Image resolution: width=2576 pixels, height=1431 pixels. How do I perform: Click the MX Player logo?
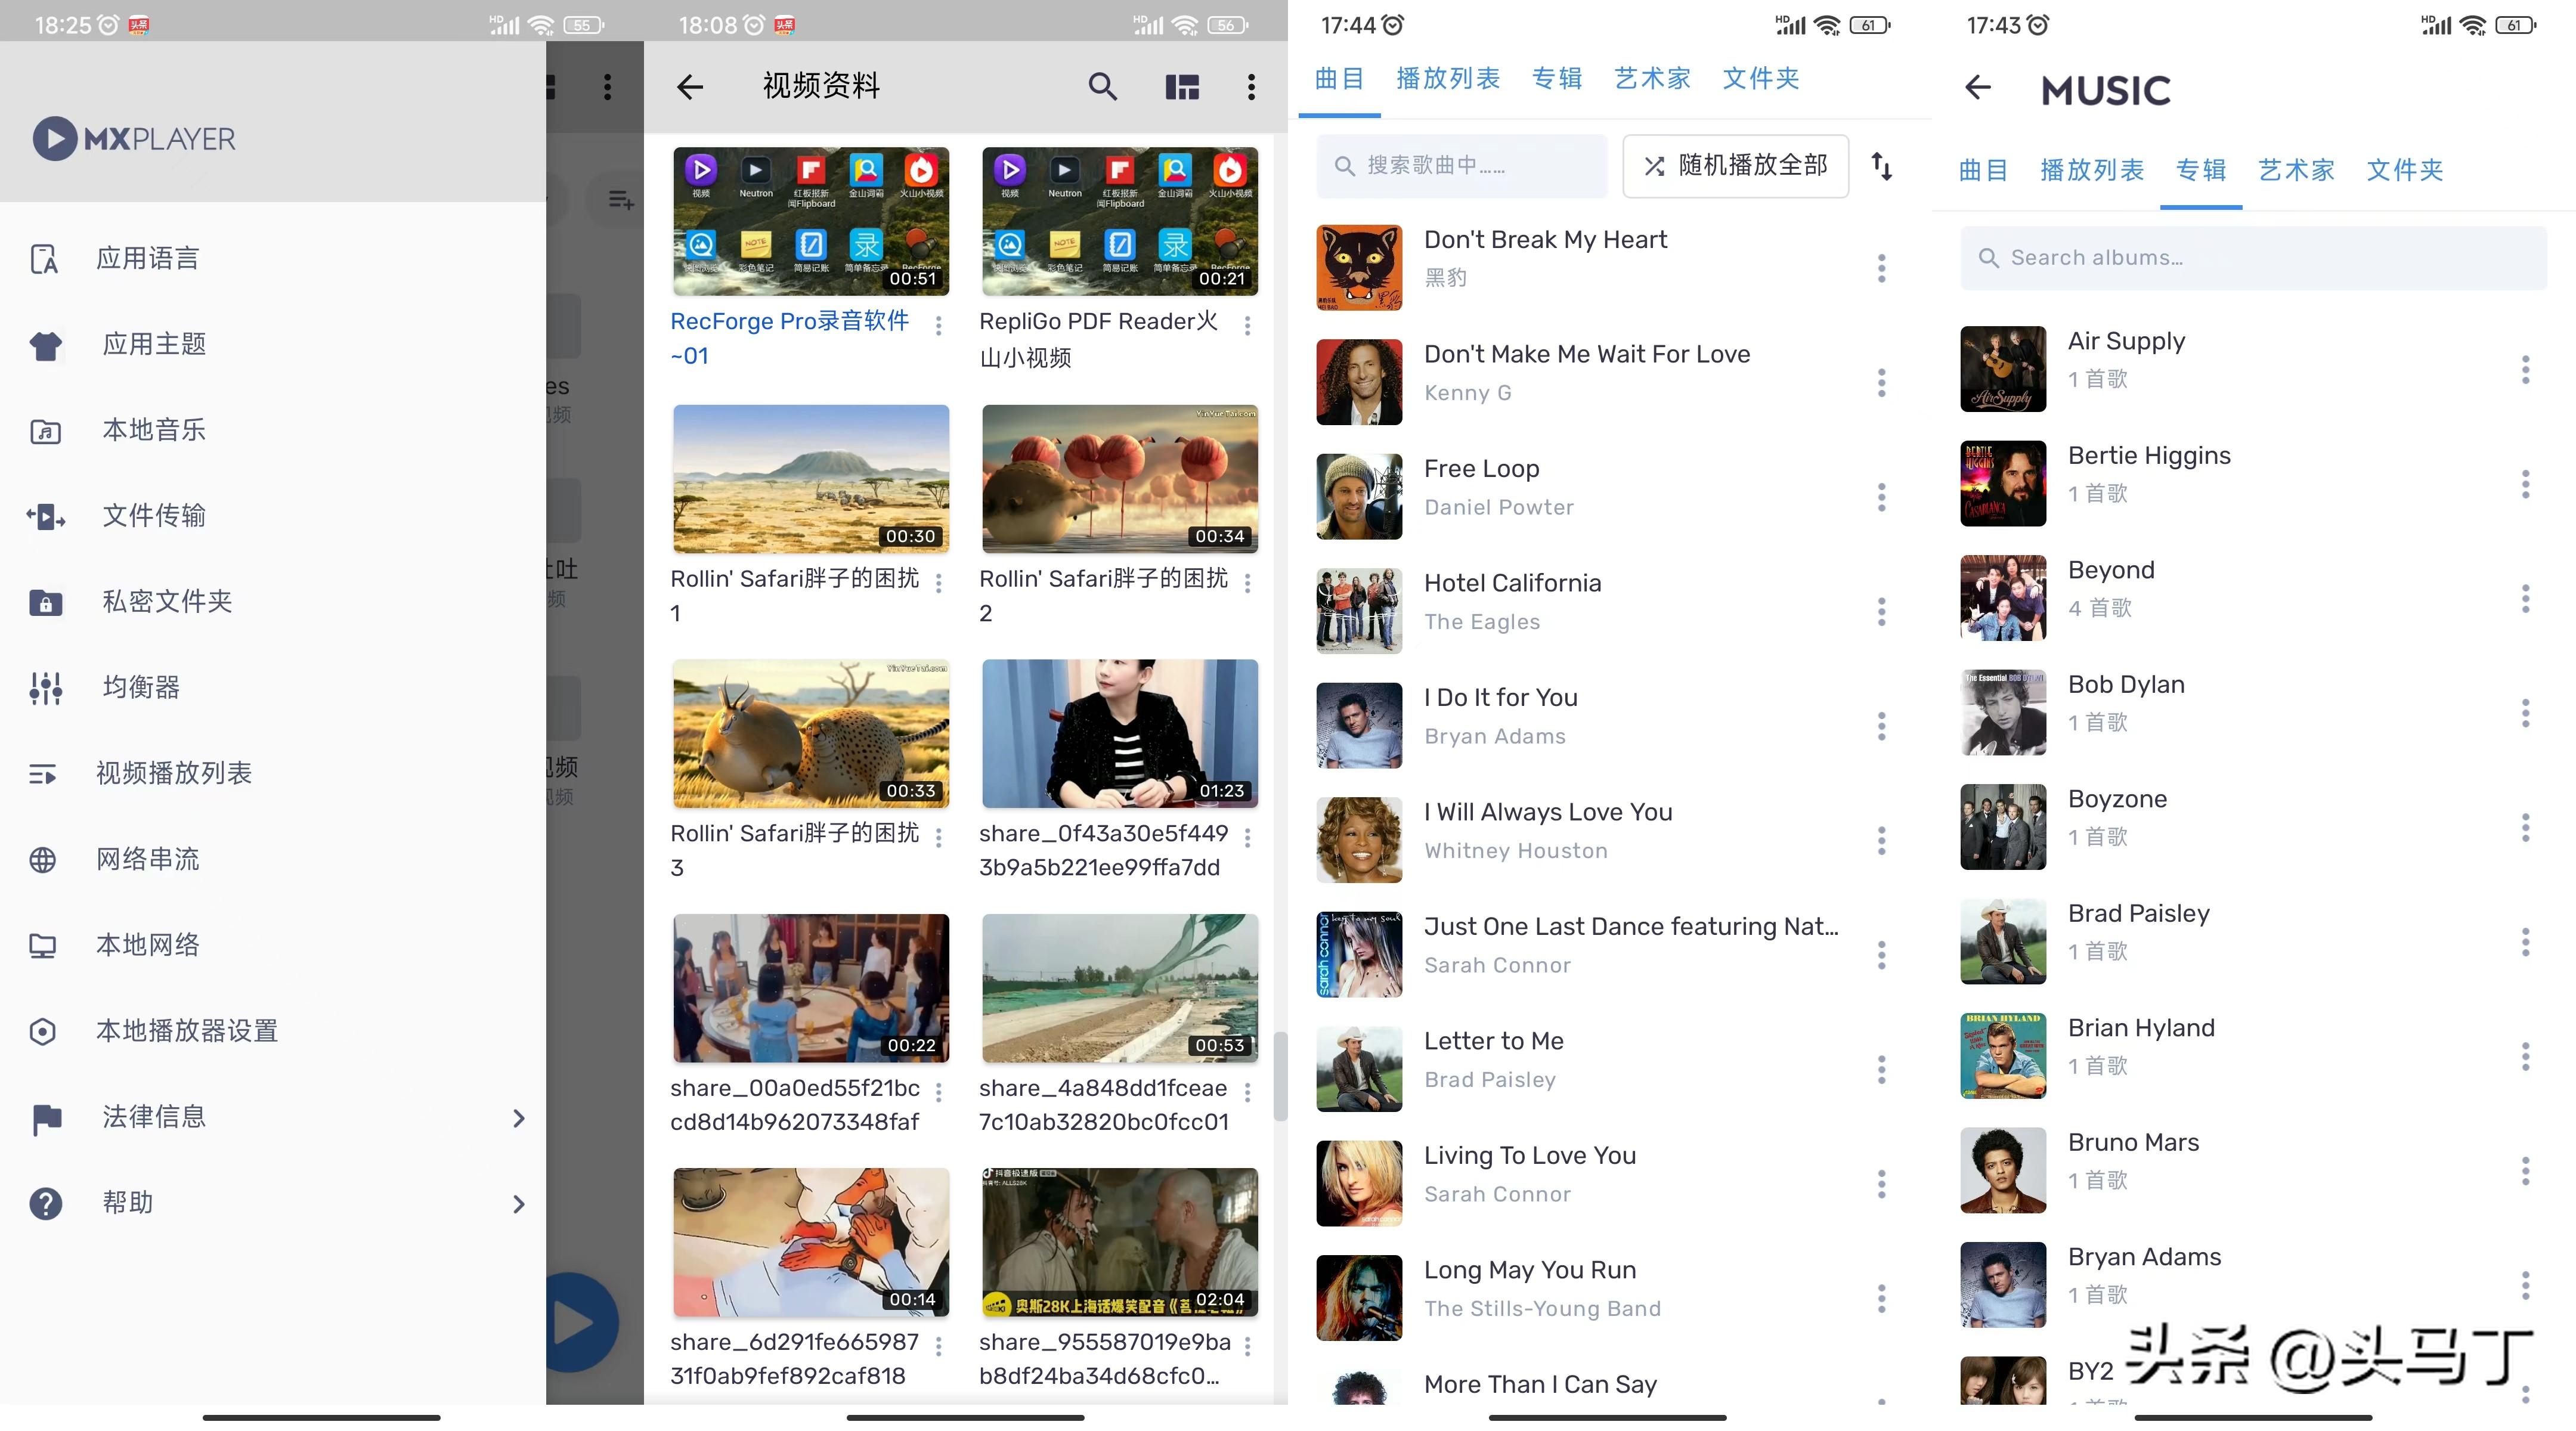coord(134,139)
